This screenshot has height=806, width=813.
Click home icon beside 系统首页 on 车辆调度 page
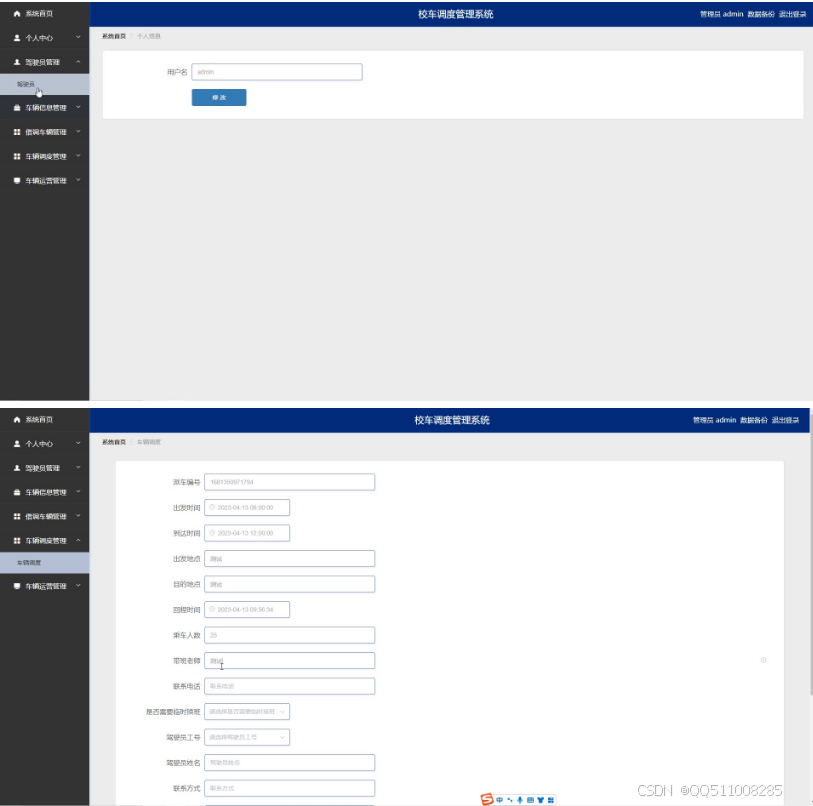[17, 420]
